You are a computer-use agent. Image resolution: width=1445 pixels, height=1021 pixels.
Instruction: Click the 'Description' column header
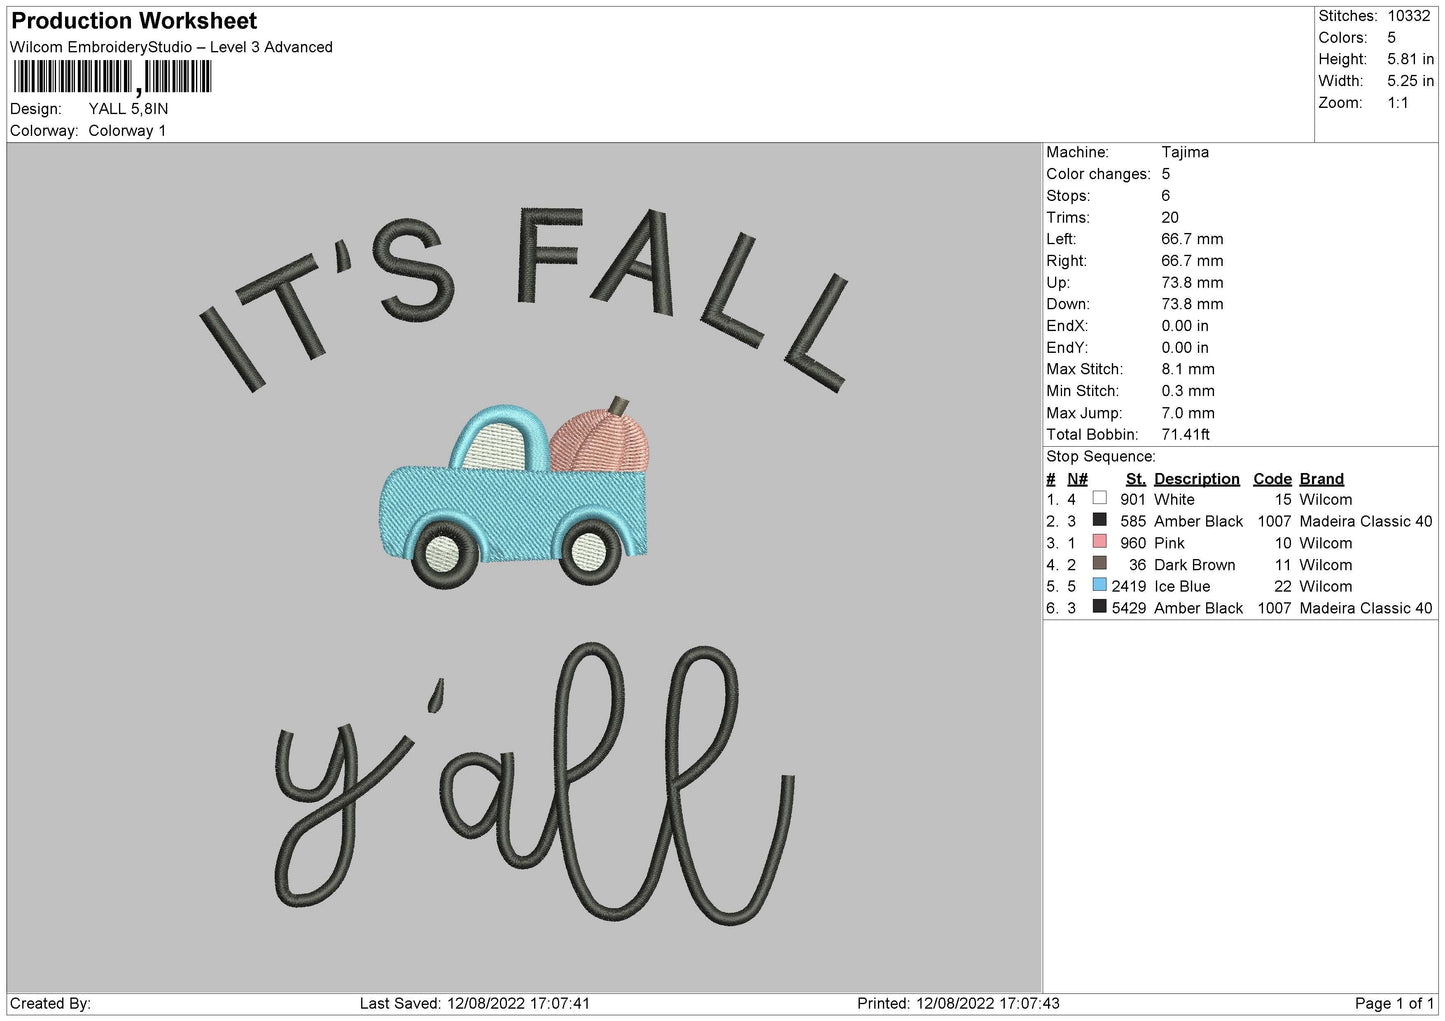click(1196, 479)
